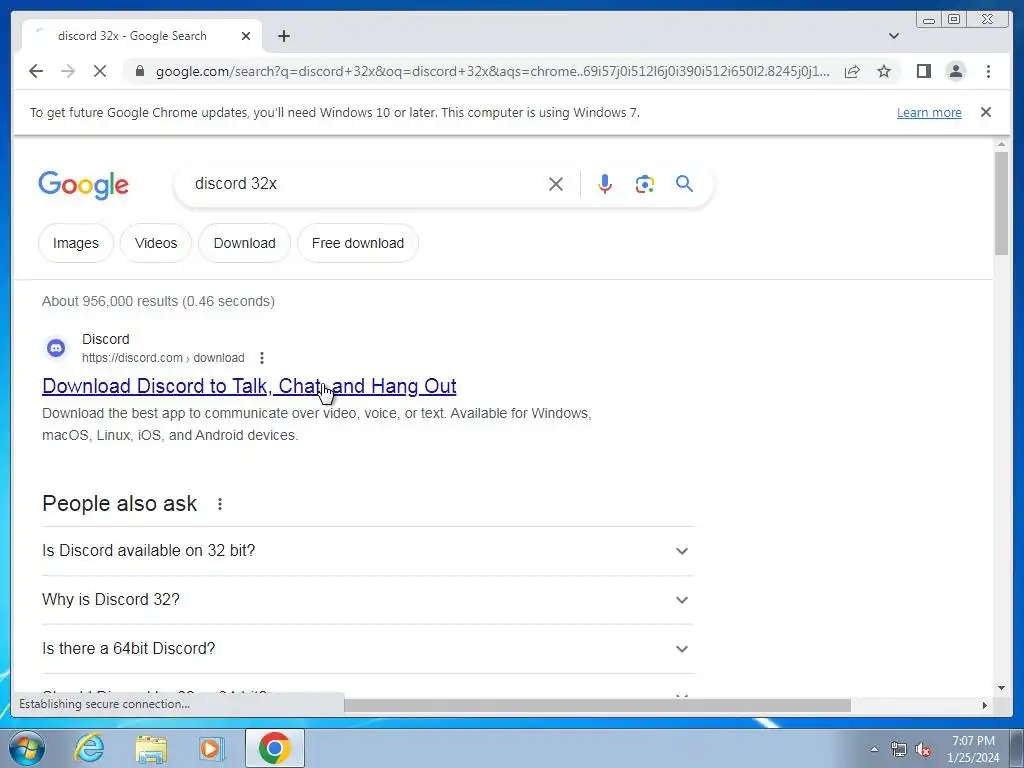Open the discord.com › download URL line
The width and height of the screenshot is (1024, 768).
pos(163,358)
